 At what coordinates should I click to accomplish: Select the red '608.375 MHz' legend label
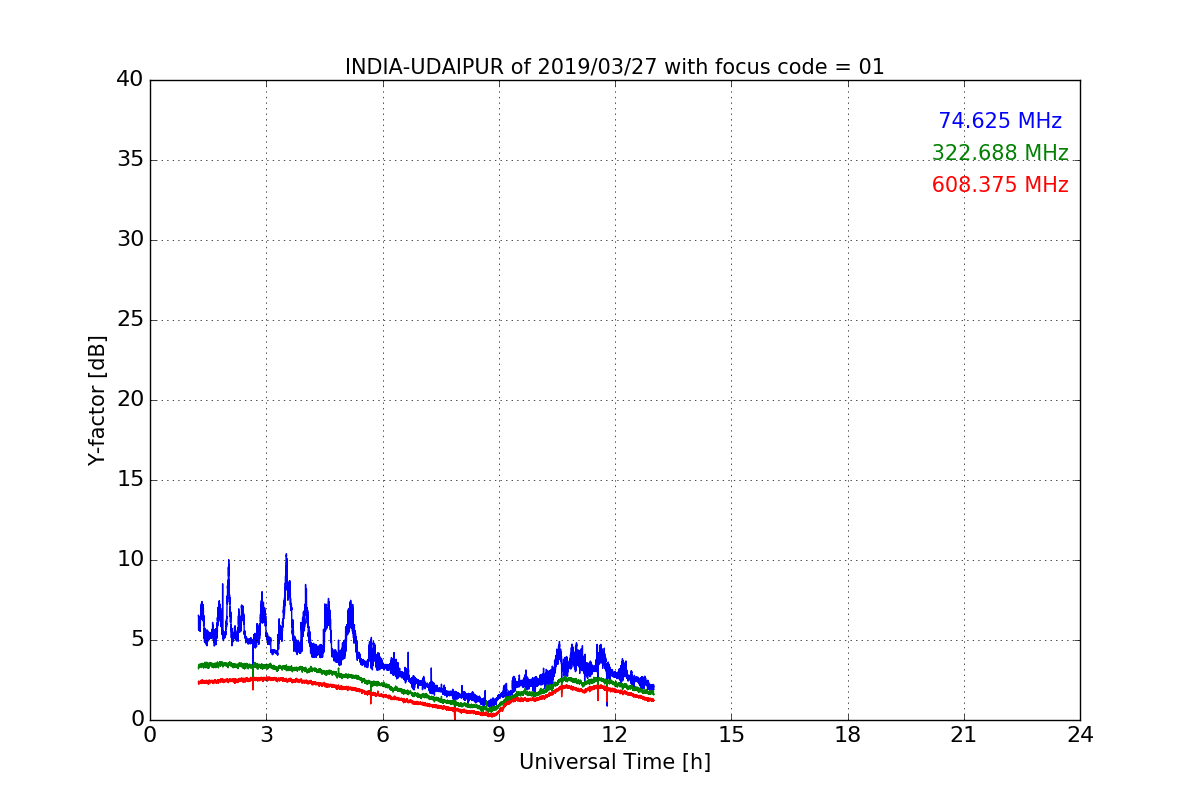pos(1000,185)
